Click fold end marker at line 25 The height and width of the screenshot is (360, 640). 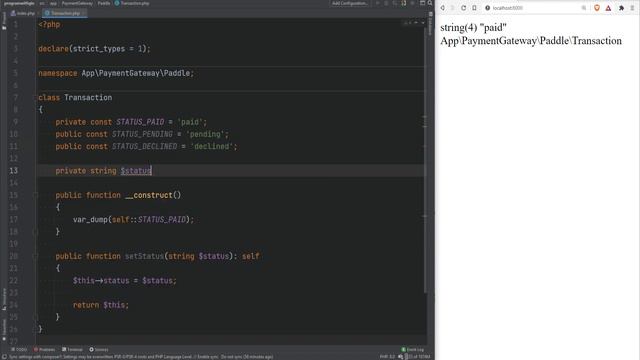[x=36, y=317]
